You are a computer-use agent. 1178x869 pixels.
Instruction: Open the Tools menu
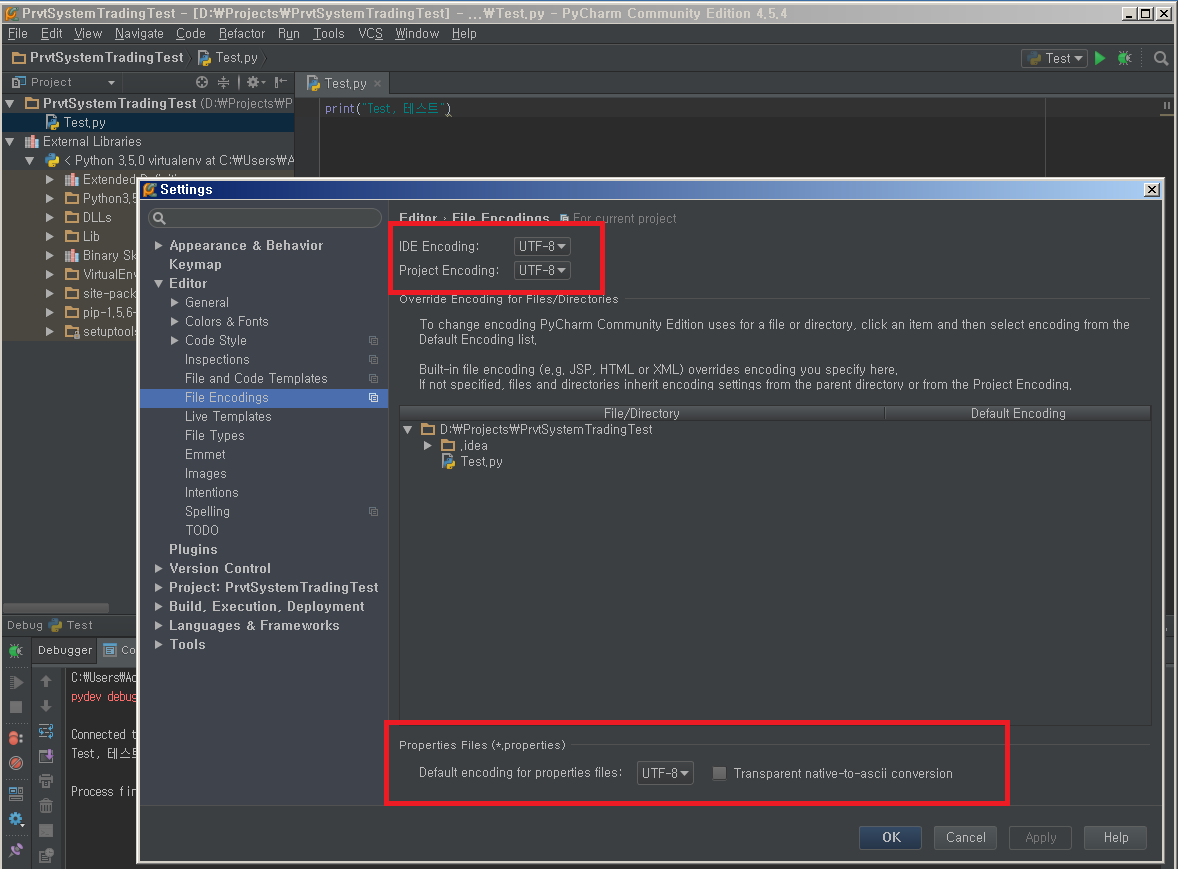coord(329,34)
